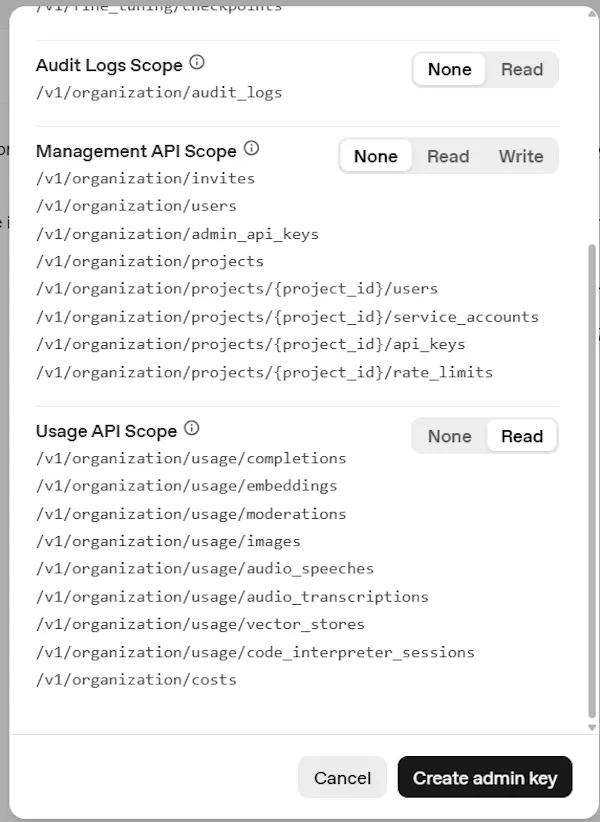Image resolution: width=600 pixels, height=822 pixels.
Task: Click /v1/organization/usage/images path text
Action: (168, 542)
